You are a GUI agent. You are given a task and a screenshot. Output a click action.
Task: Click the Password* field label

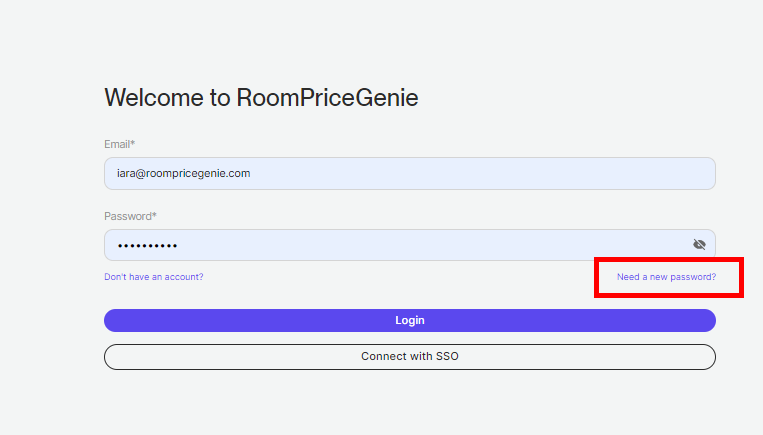tap(130, 216)
